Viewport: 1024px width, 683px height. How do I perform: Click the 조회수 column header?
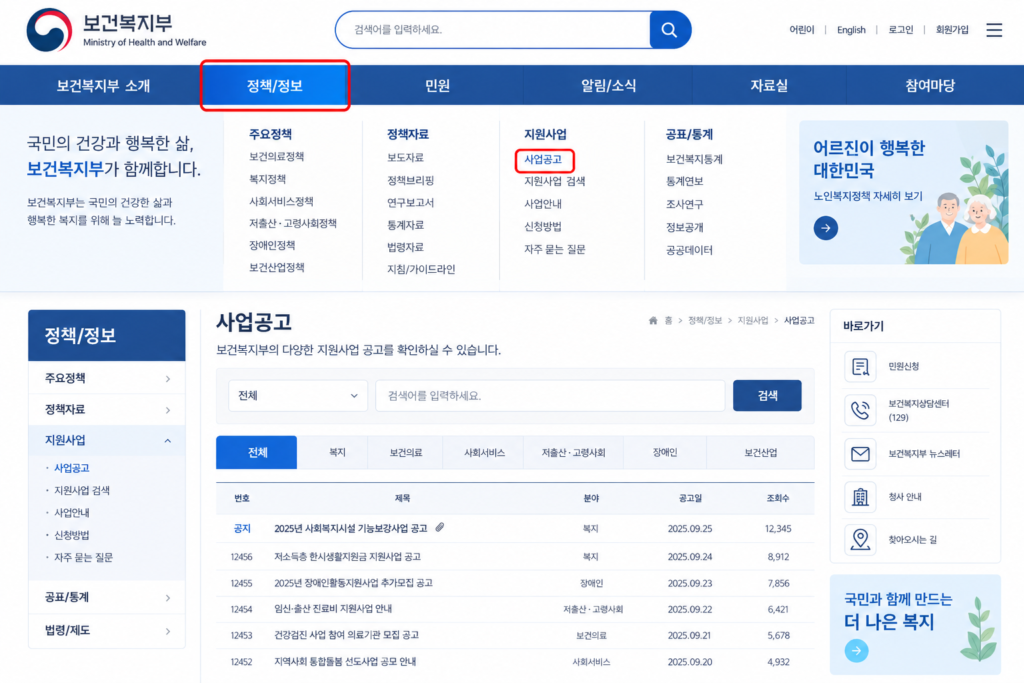tap(778, 498)
